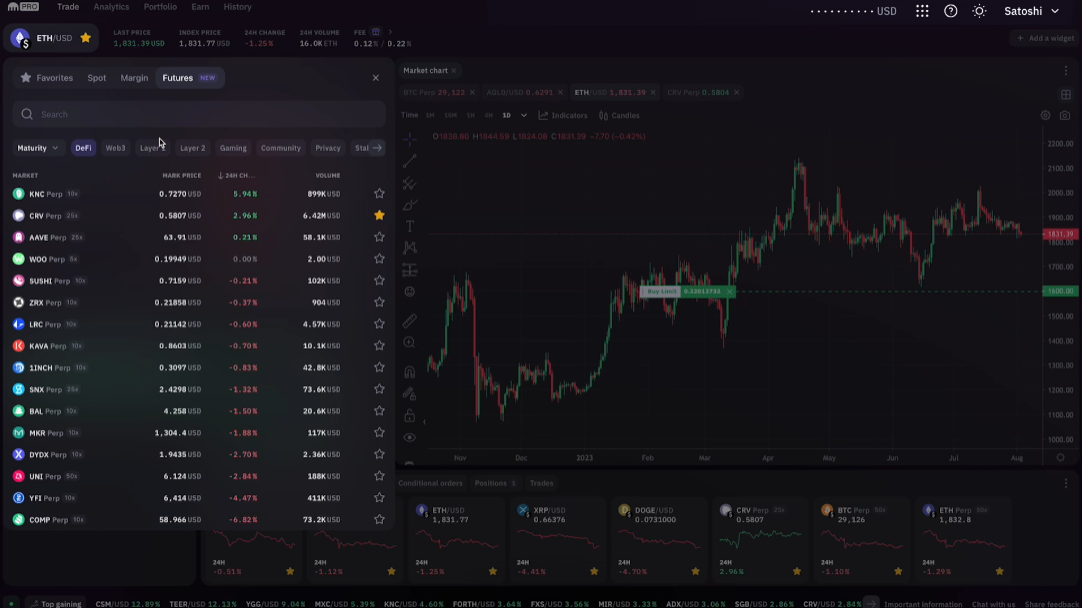This screenshot has height=608, width=1082.
Task: Select the Web3 category filter
Action: pos(115,148)
